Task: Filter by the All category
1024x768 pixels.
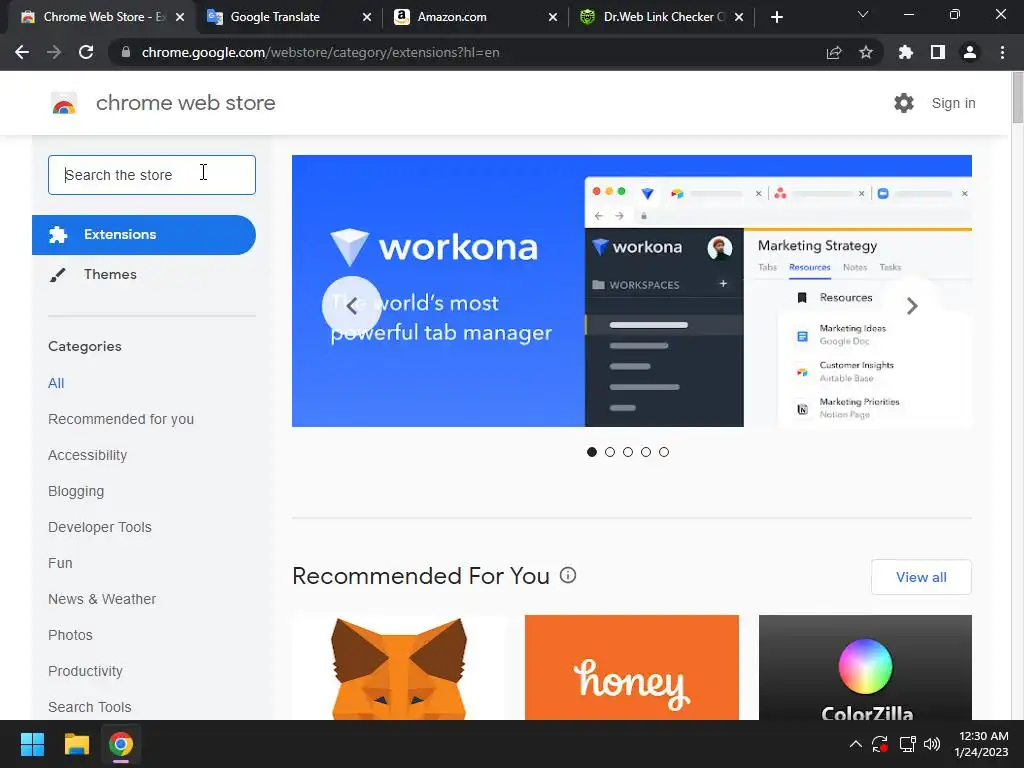Action: (x=56, y=383)
